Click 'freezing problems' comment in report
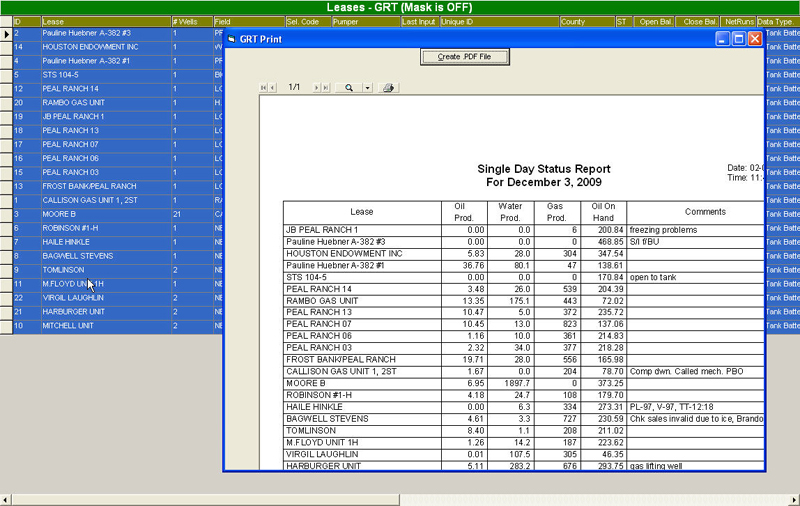This screenshot has height=506, width=800. pyautogui.click(x=663, y=230)
